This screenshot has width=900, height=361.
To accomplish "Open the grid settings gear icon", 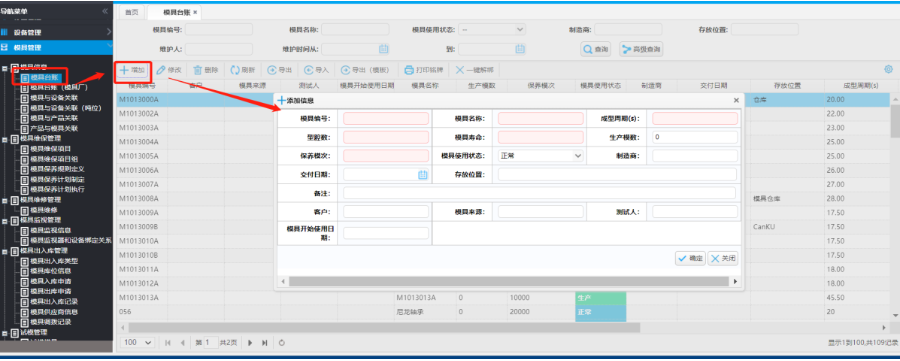I will tap(888, 69).
